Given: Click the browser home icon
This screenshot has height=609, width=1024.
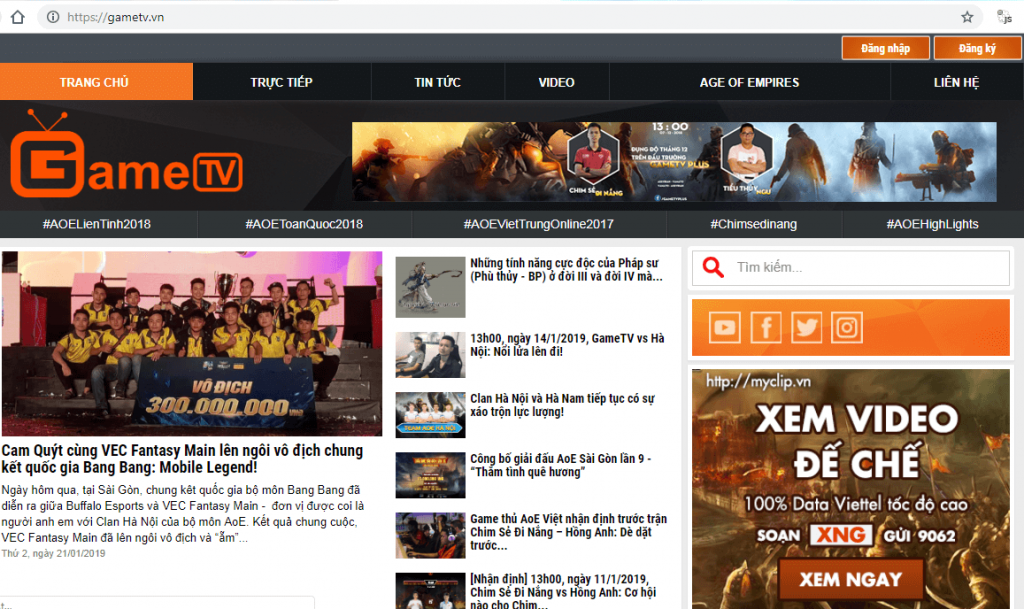Looking at the screenshot, I should click(18, 17).
